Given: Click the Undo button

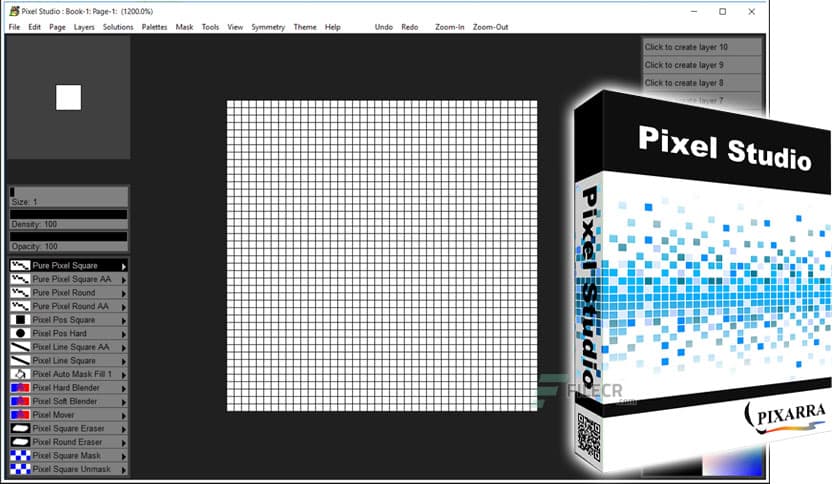Looking at the screenshot, I should point(383,27).
